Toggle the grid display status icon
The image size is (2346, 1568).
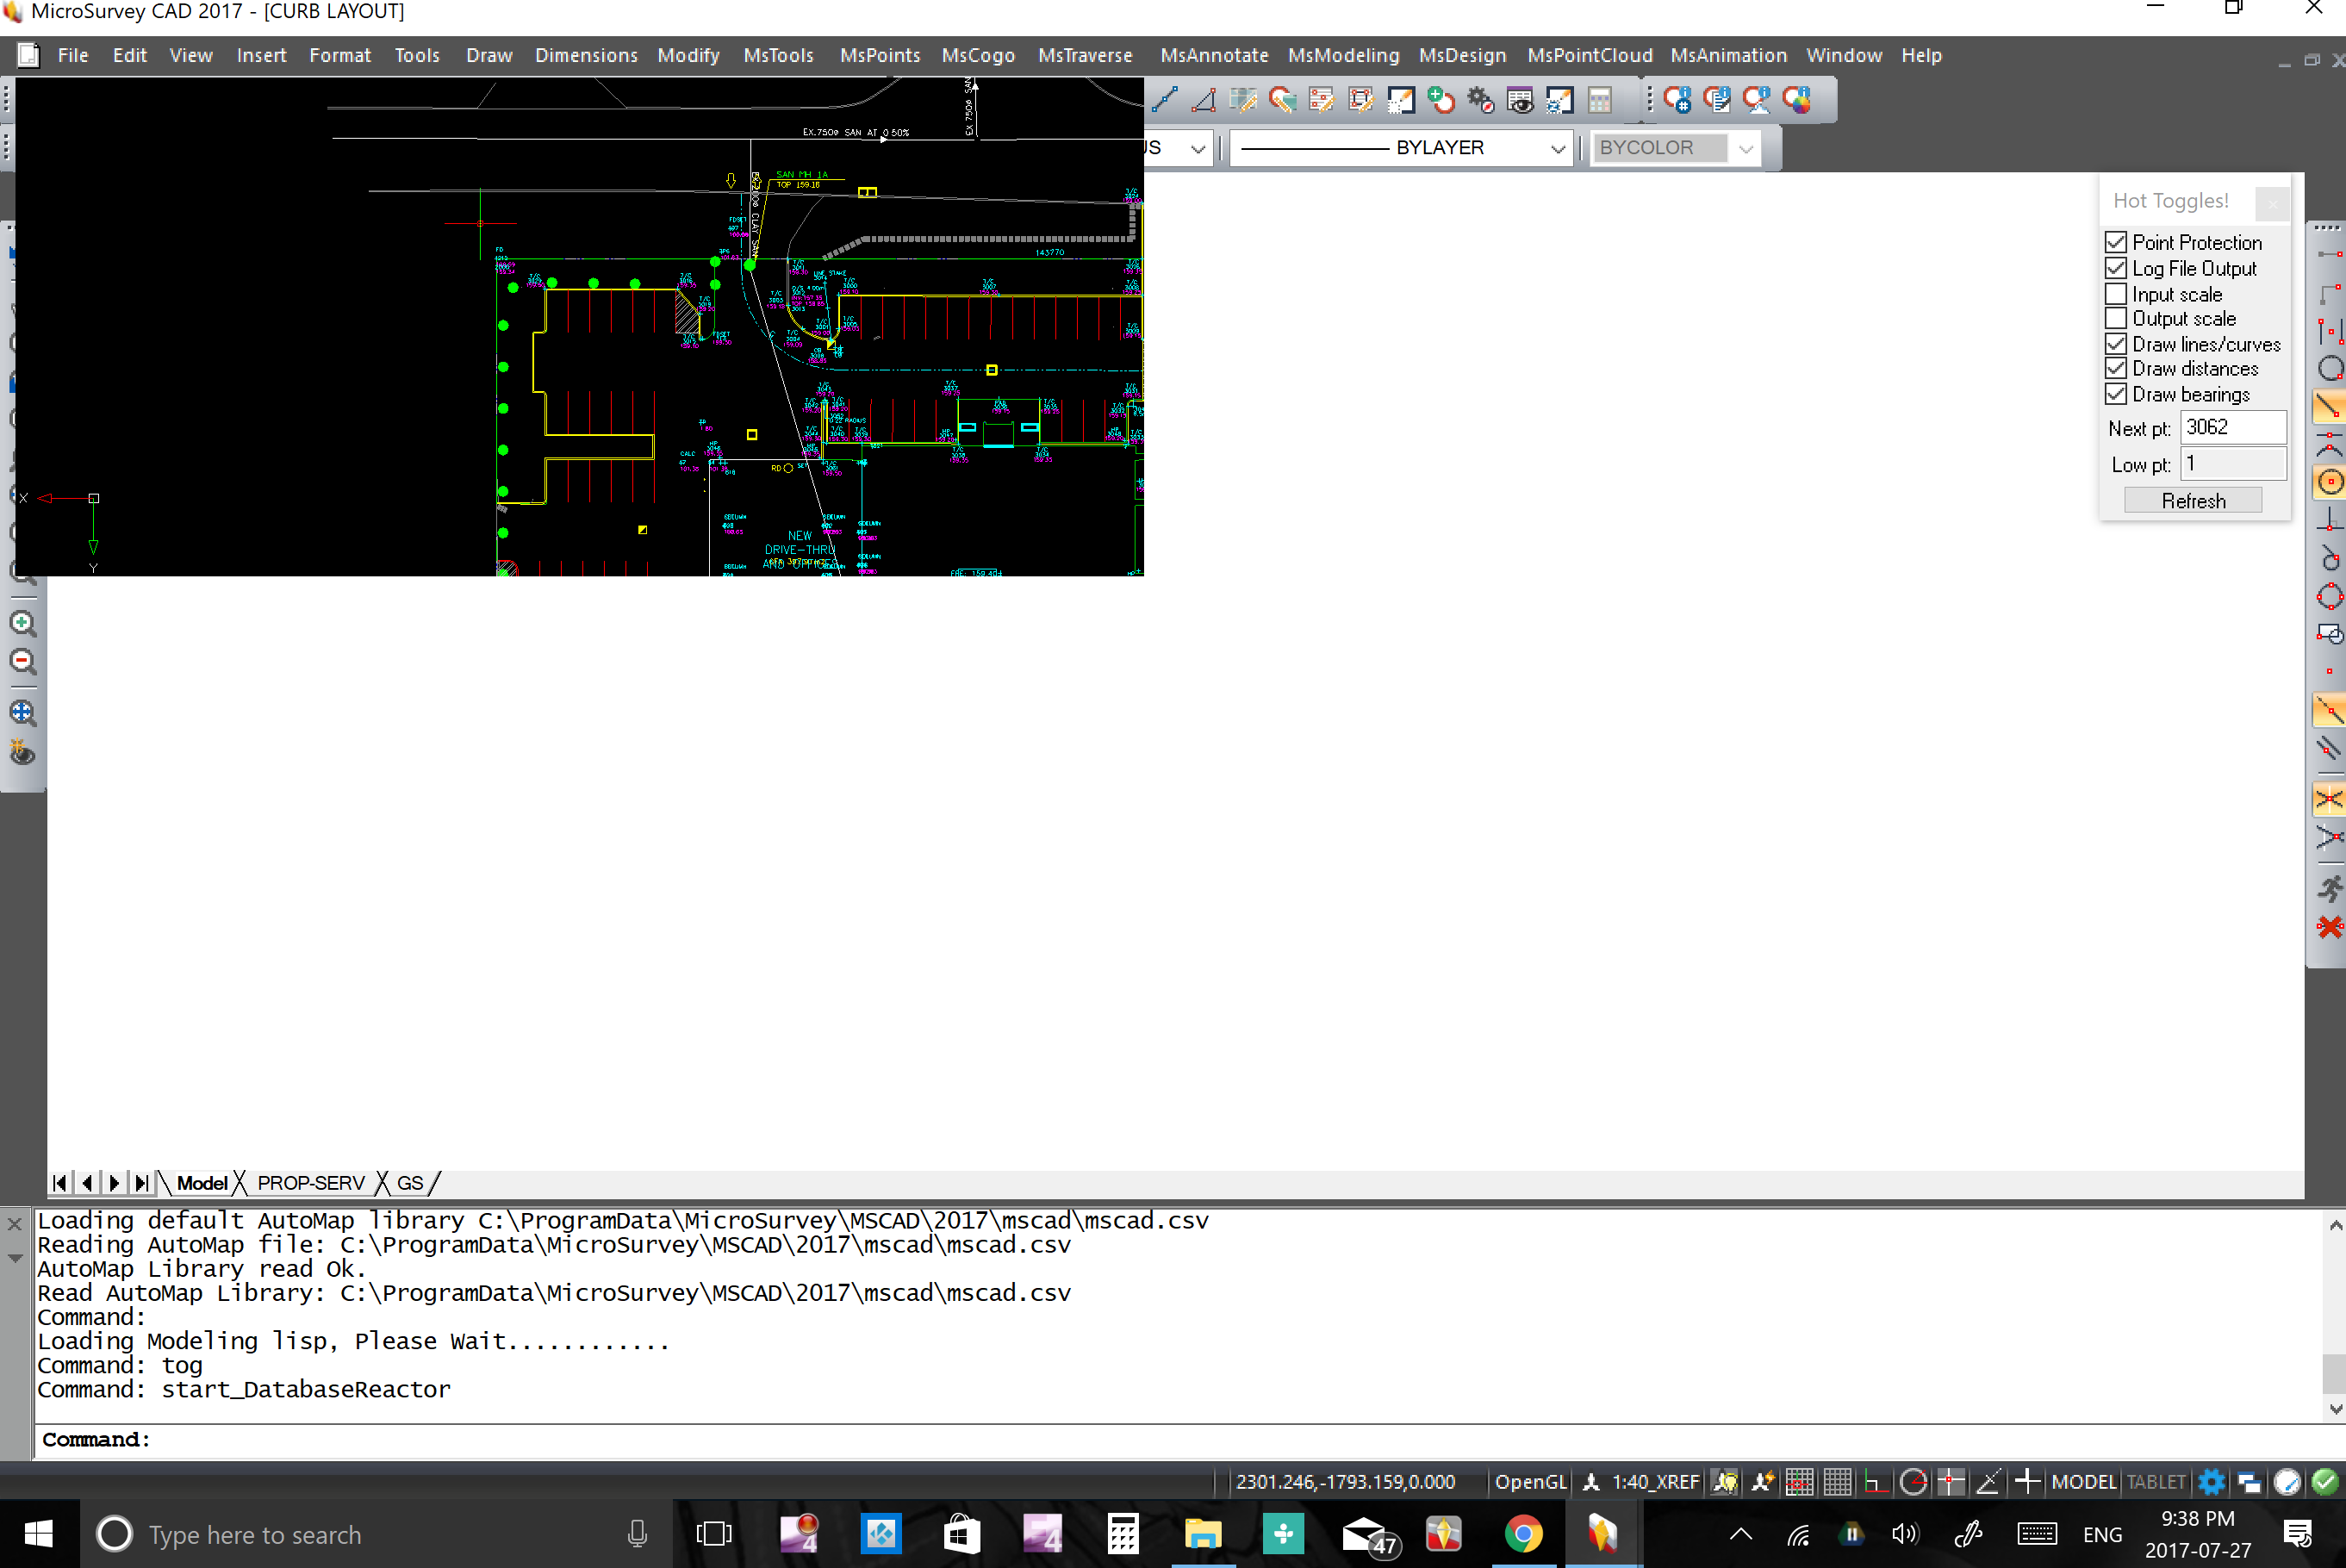point(1837,1482)
